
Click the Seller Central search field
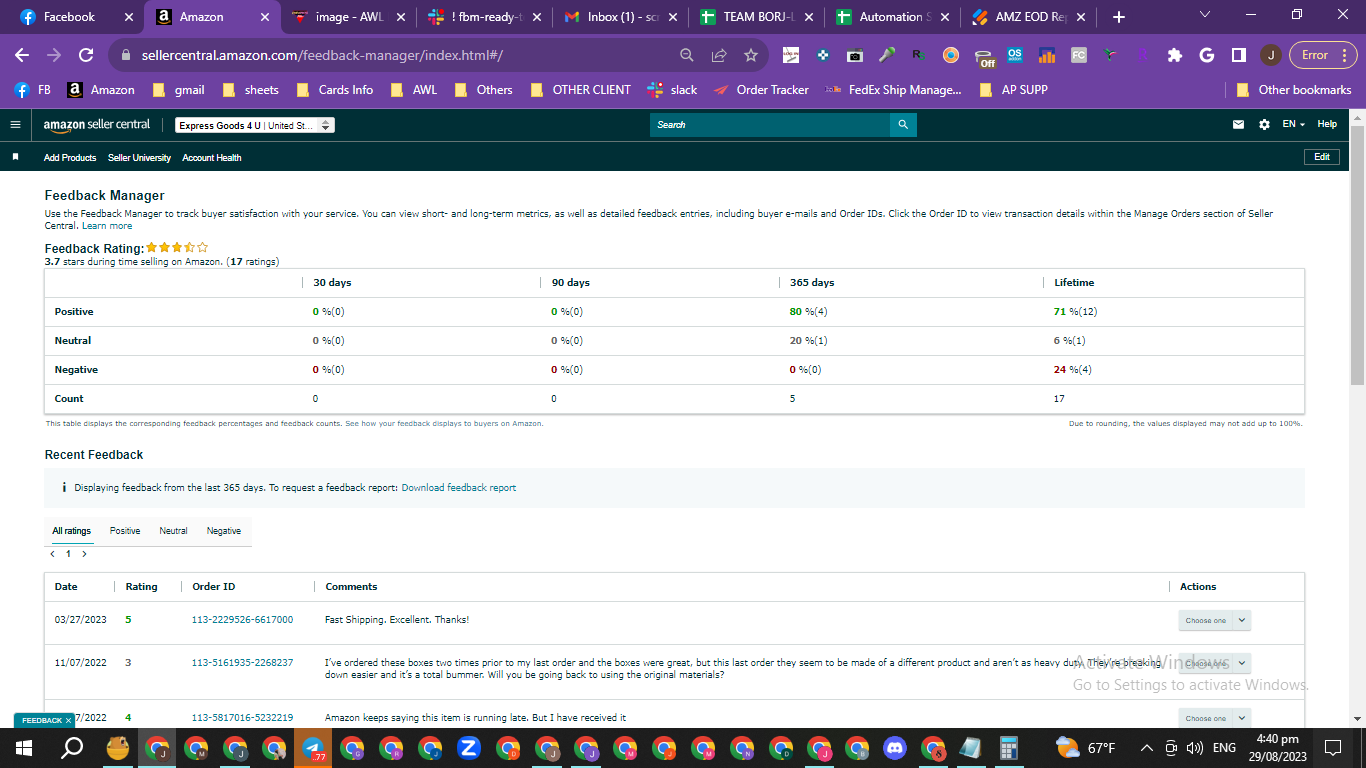(770, 125)
